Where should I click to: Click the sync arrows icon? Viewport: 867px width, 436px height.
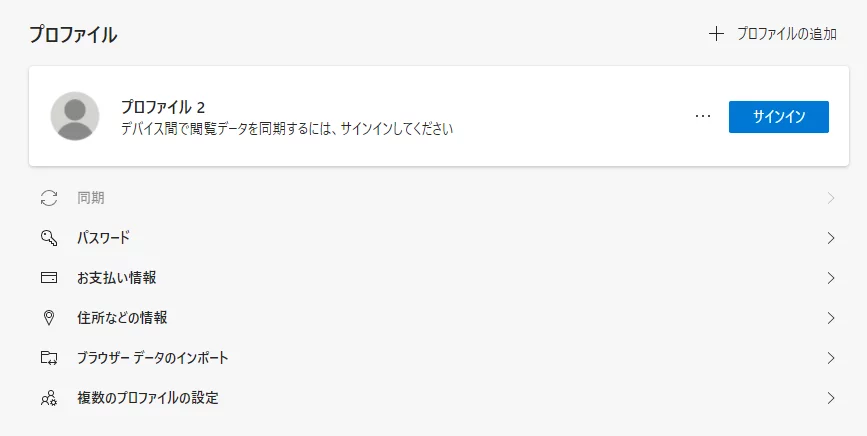tap(49, 198)
